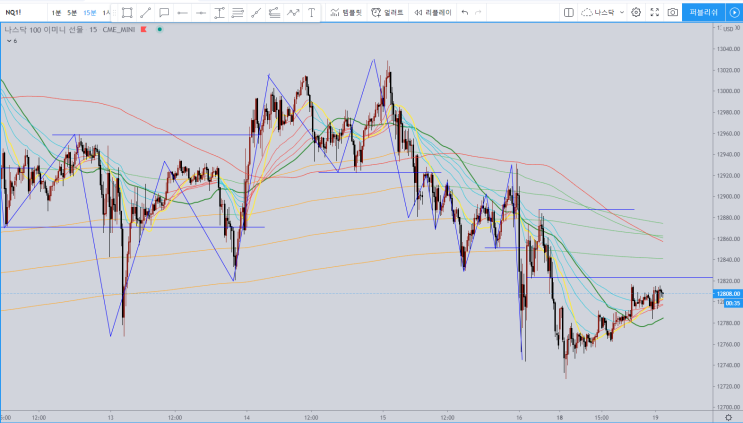Image resolution: width=743 pixels, height=423 pixels.
Task: Select the Trend Line drawing tool
Action: [x=145, y=13]
